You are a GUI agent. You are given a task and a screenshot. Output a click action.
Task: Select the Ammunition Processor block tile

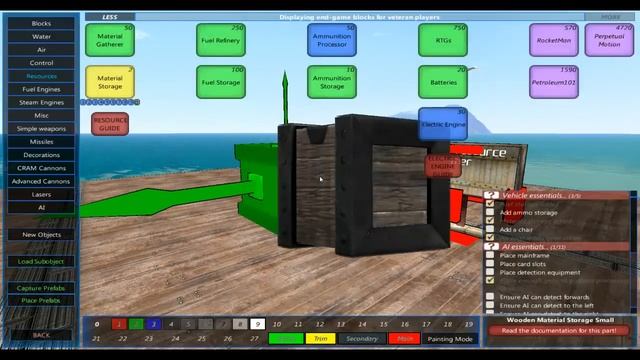point(332,40)
